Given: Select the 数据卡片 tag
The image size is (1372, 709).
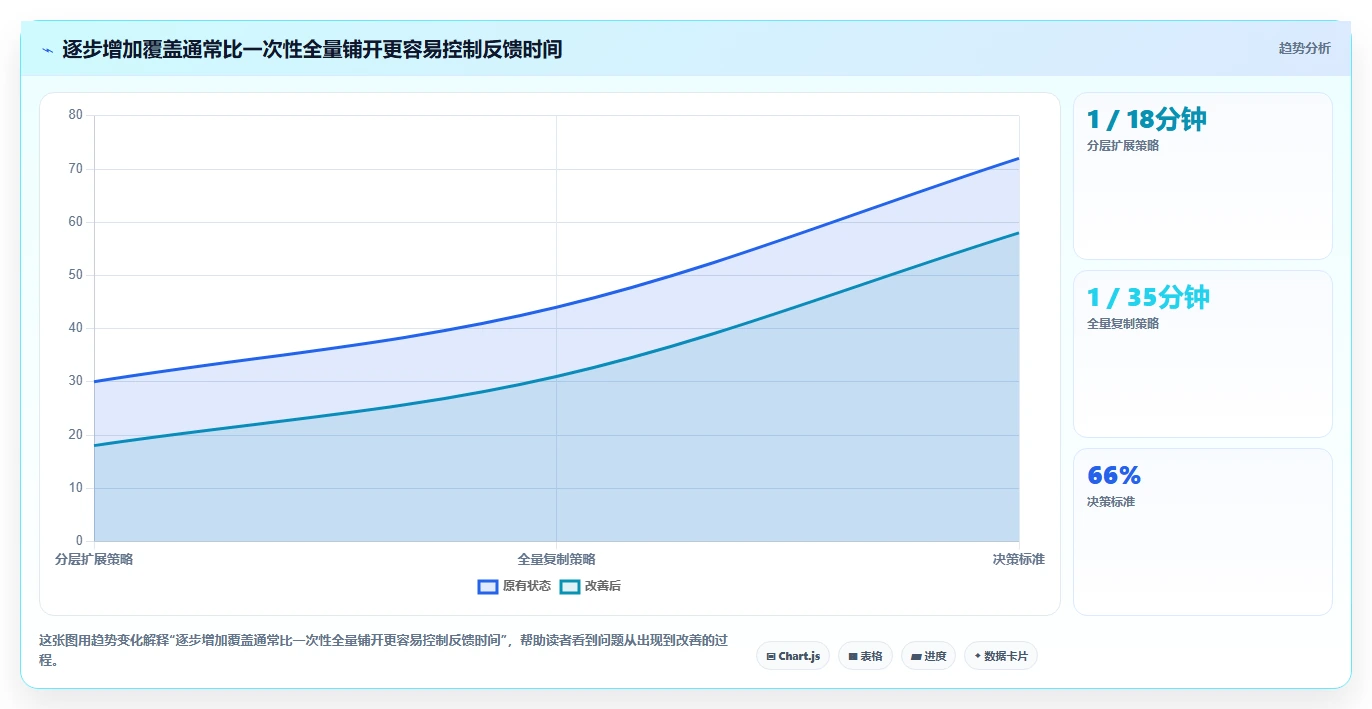Looking at the screenshot, I should coord(1001,656).
